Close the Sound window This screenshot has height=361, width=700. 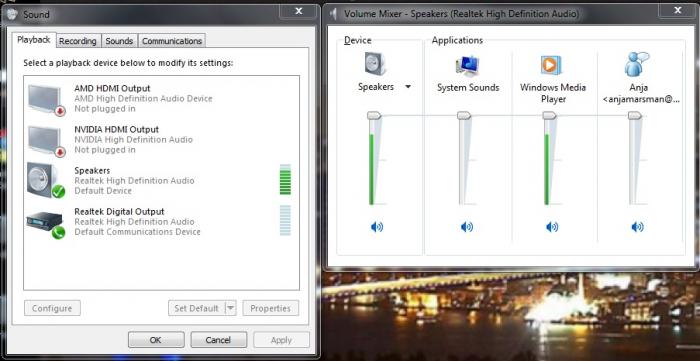(299, 11)
